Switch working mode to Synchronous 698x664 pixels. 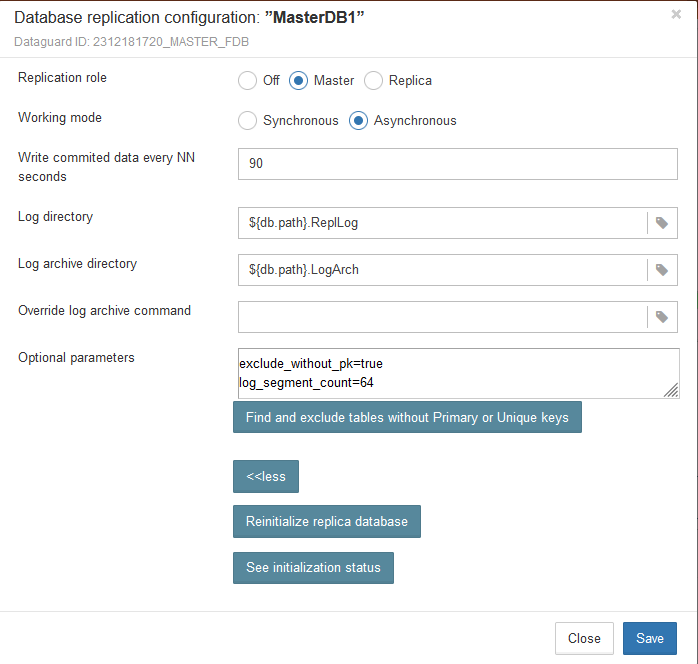coord(248,121)
